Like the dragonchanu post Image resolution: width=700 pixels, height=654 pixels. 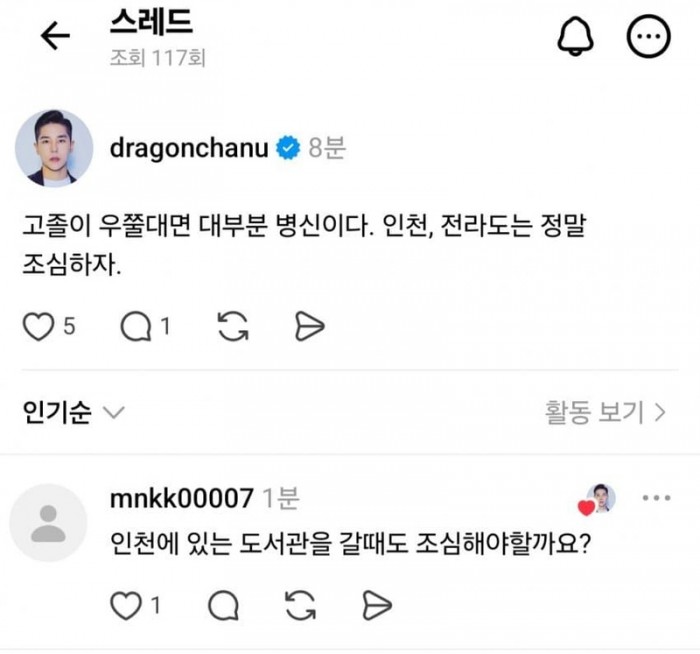38,326
